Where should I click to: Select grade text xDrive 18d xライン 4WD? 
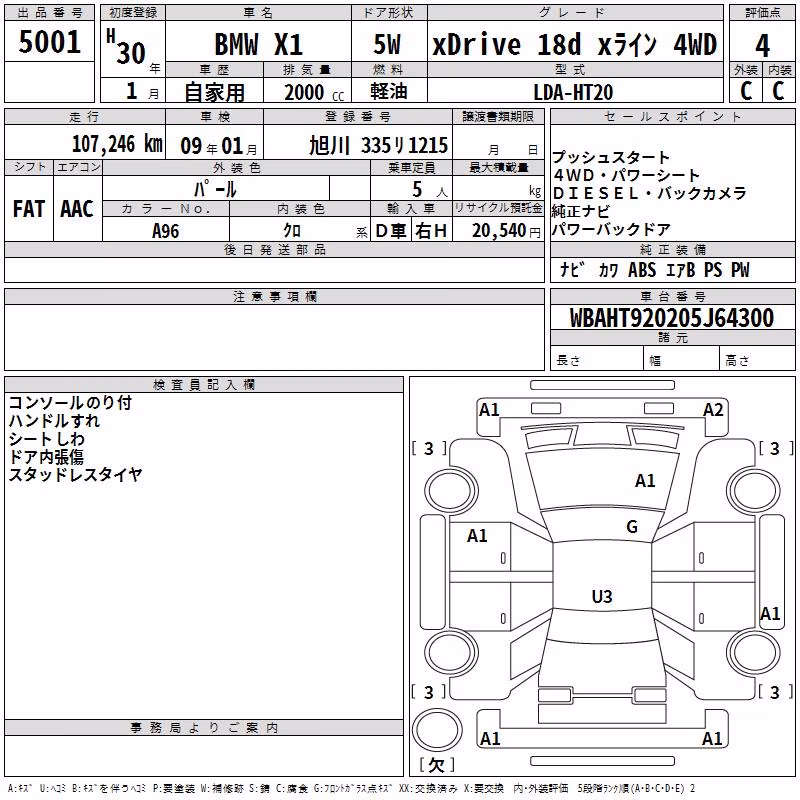(x=575, y=44)
